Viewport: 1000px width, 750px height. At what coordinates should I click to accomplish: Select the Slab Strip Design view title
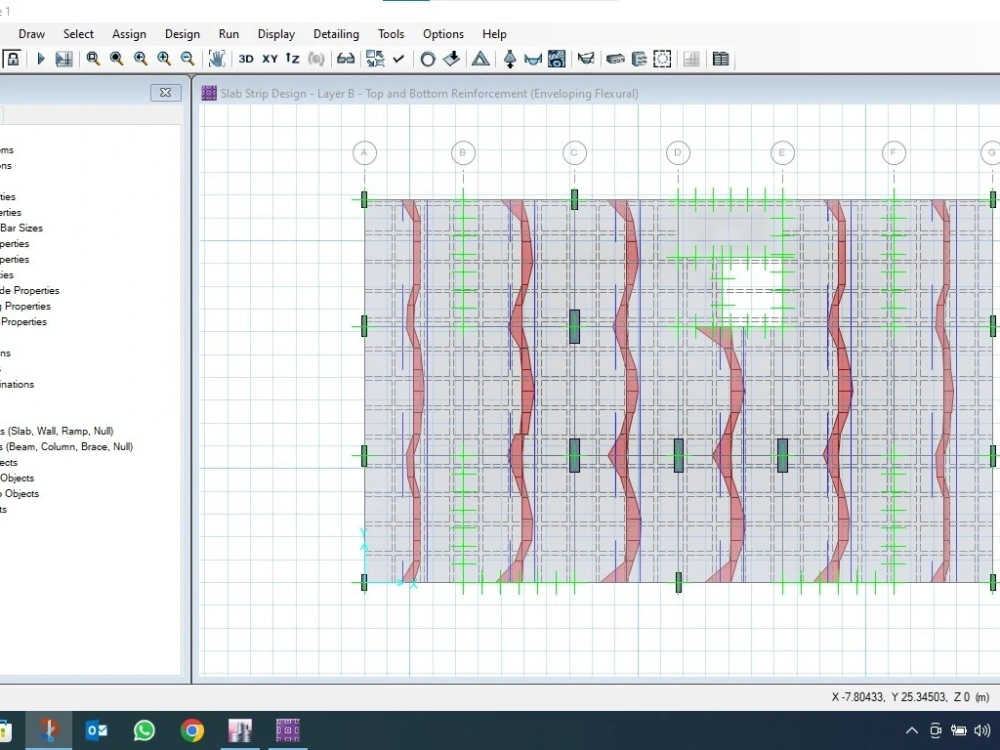coord(429,93)
